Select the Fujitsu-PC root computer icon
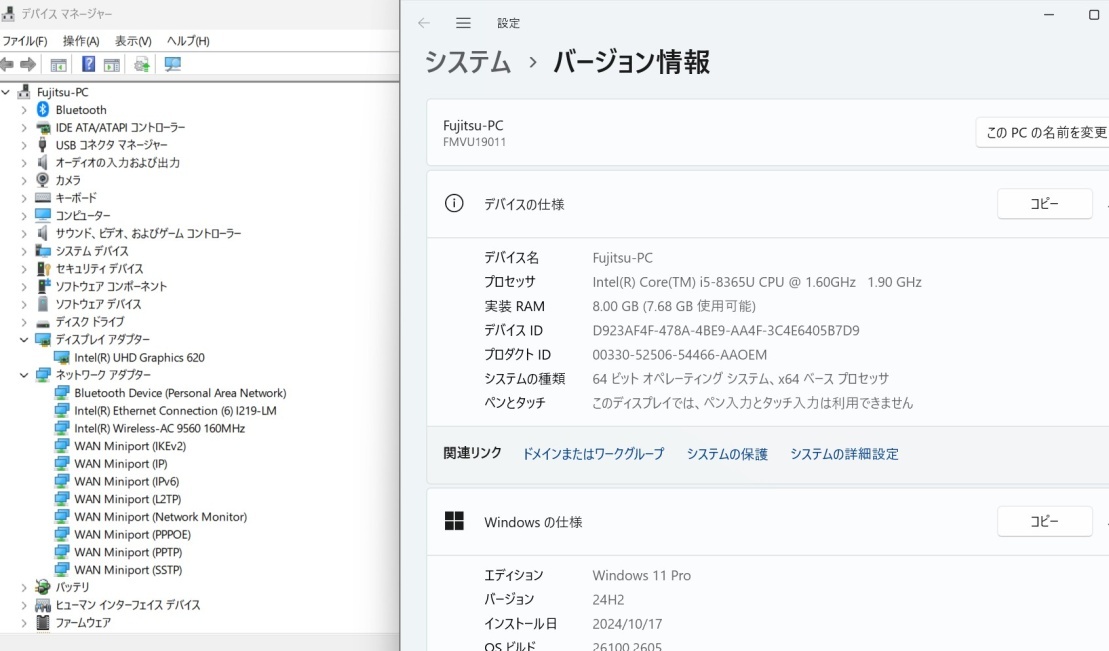 point(25,92)
